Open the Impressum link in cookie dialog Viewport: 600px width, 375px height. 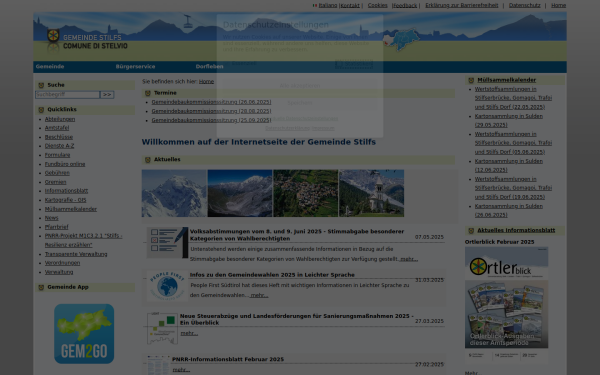pyautogui.click(x=323, y=128)
